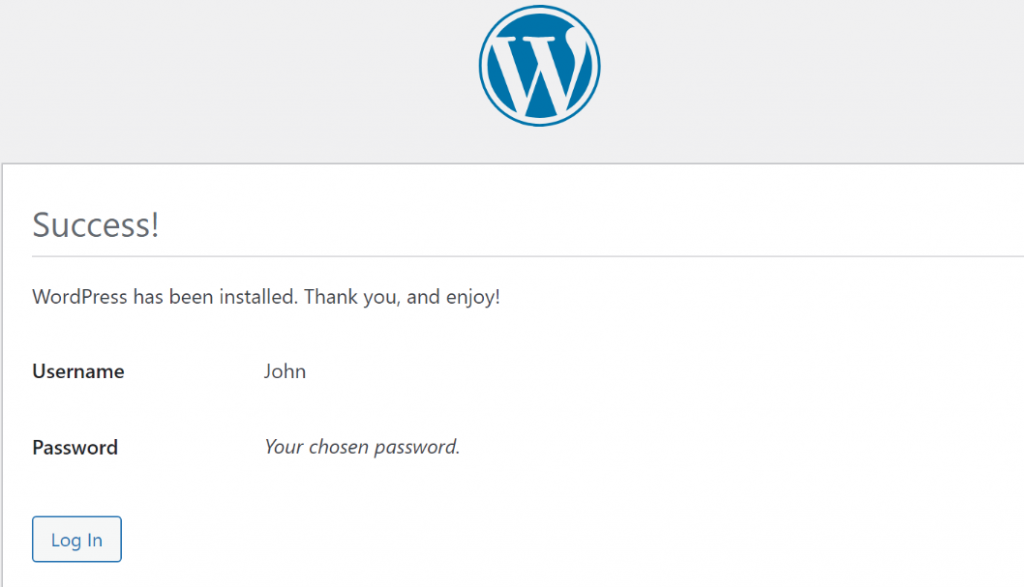
Task: Click the italic 'Your chosen password.' text
Action: click(361, 447)
